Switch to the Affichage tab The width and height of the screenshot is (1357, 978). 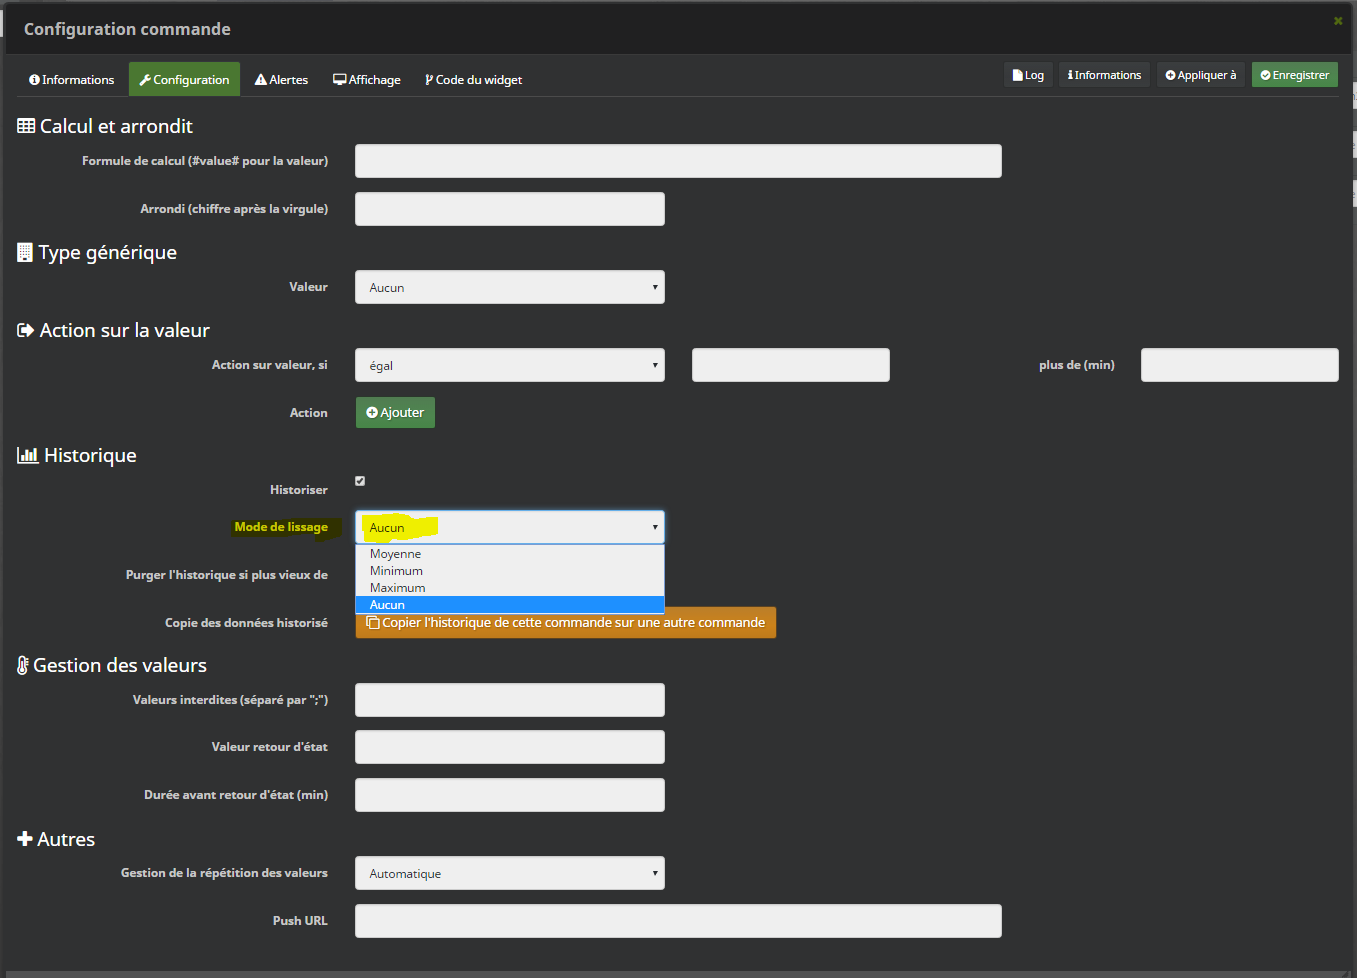[366, 80]
